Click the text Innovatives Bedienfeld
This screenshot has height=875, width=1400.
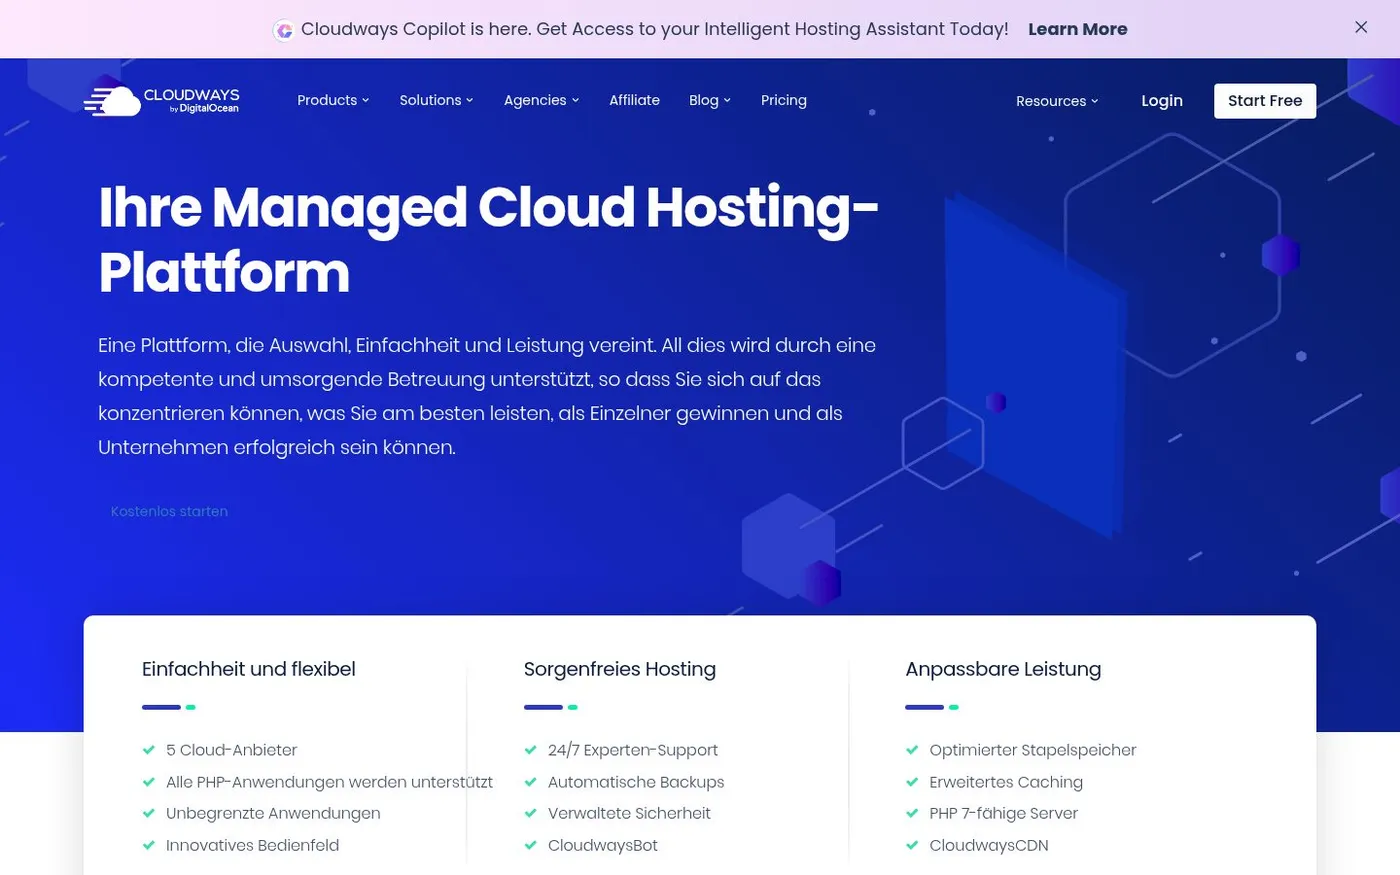253,845
